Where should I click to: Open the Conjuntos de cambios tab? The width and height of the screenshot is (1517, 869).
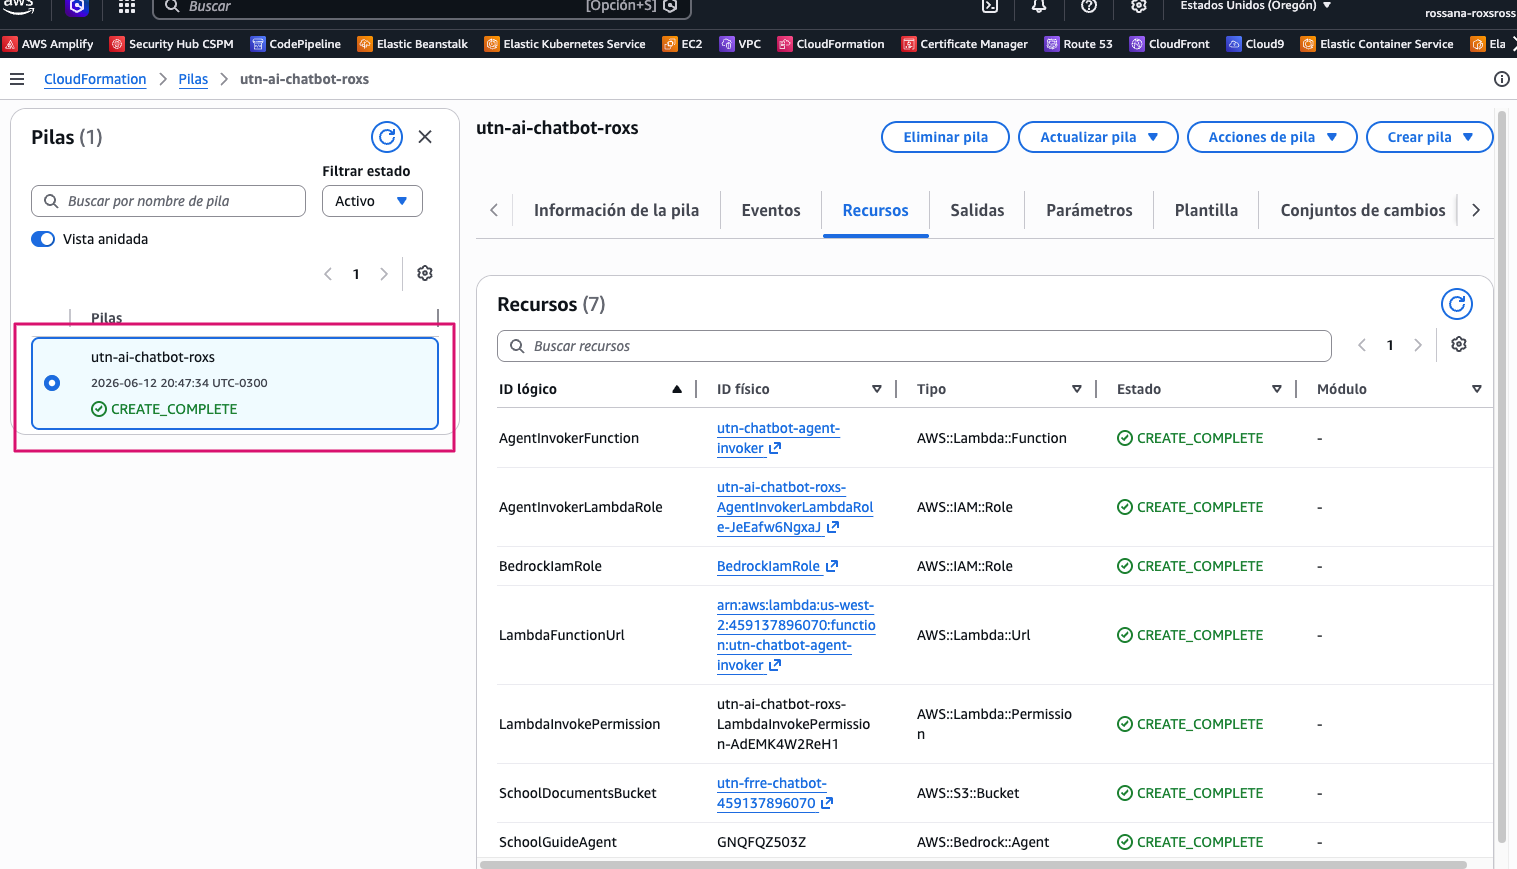[1362, 210]
